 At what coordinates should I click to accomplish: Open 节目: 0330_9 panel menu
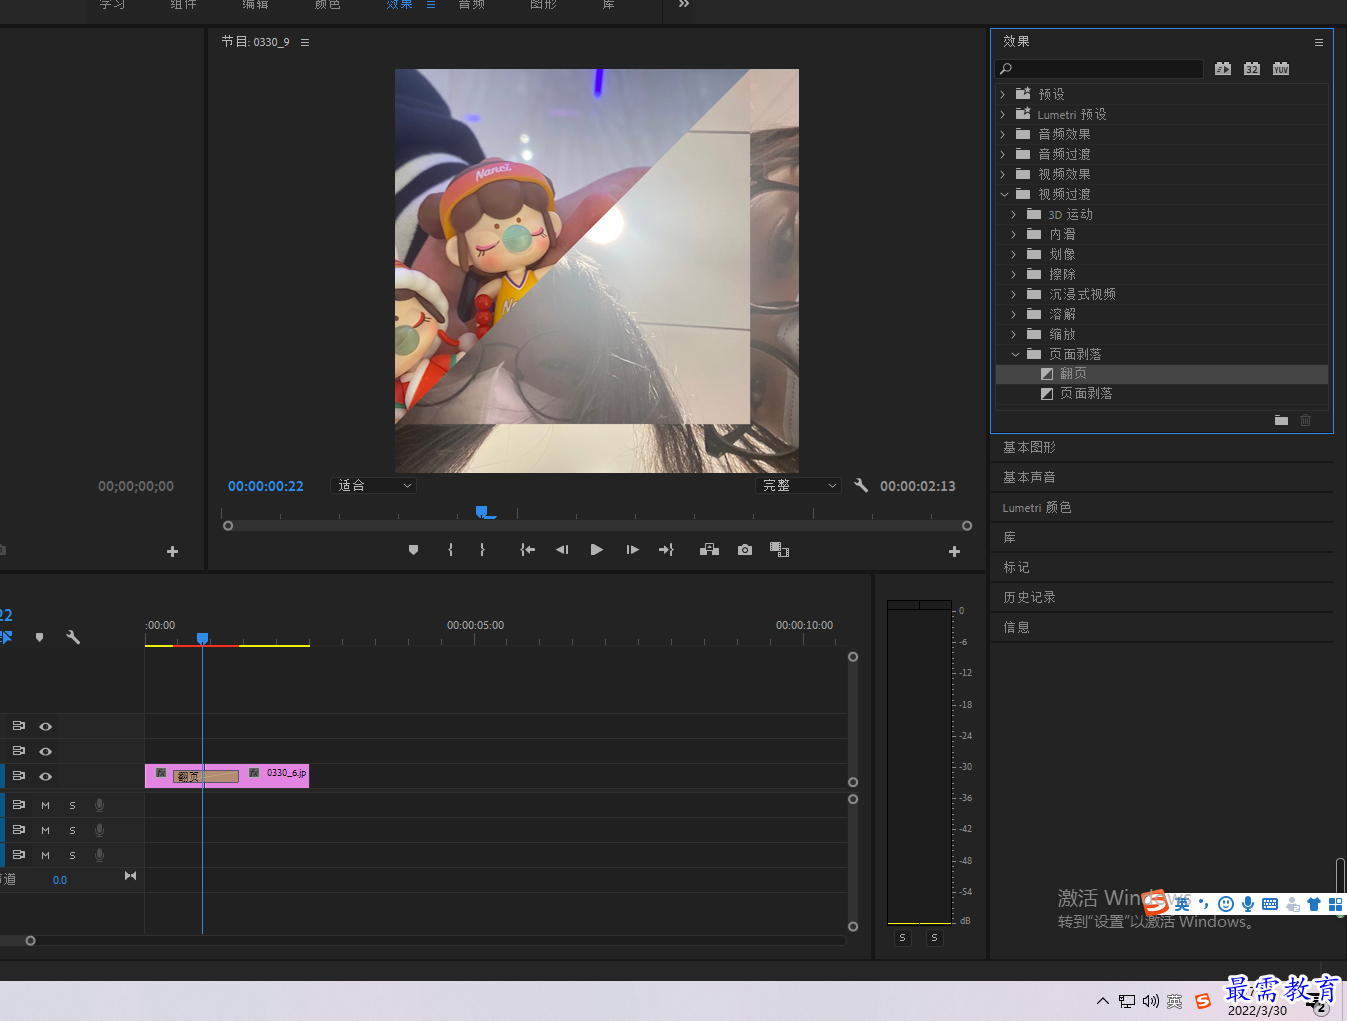(x=305, y=42)
